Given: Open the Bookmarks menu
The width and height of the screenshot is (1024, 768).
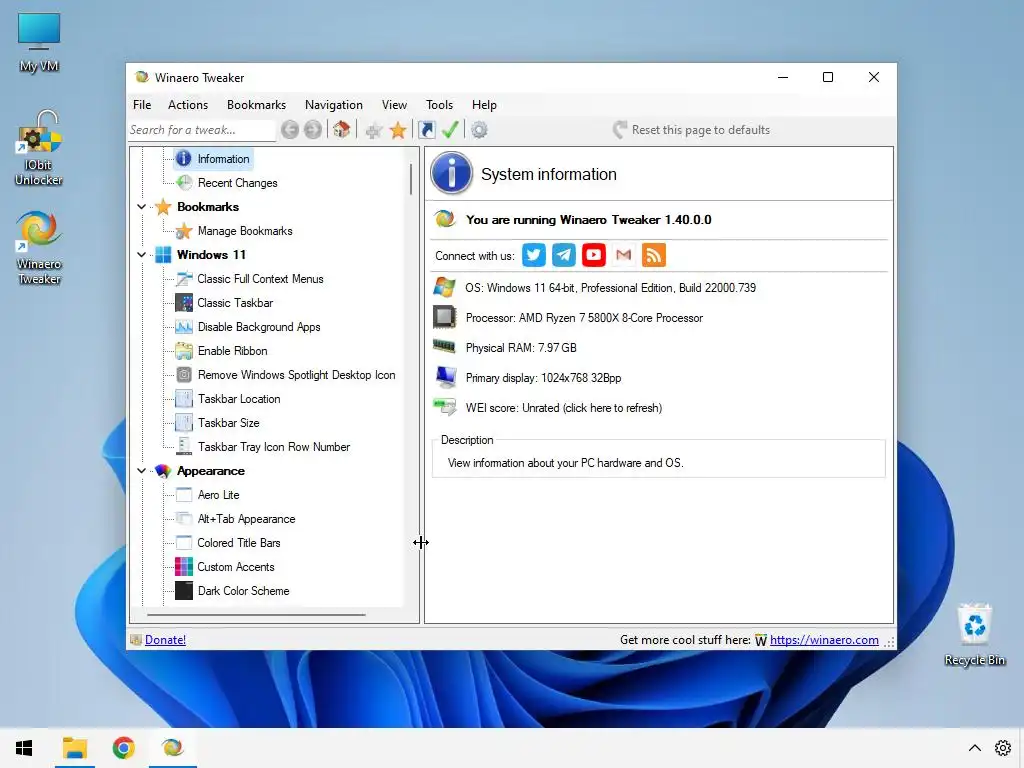Looking at the screenshot, I should pos(256,104).
